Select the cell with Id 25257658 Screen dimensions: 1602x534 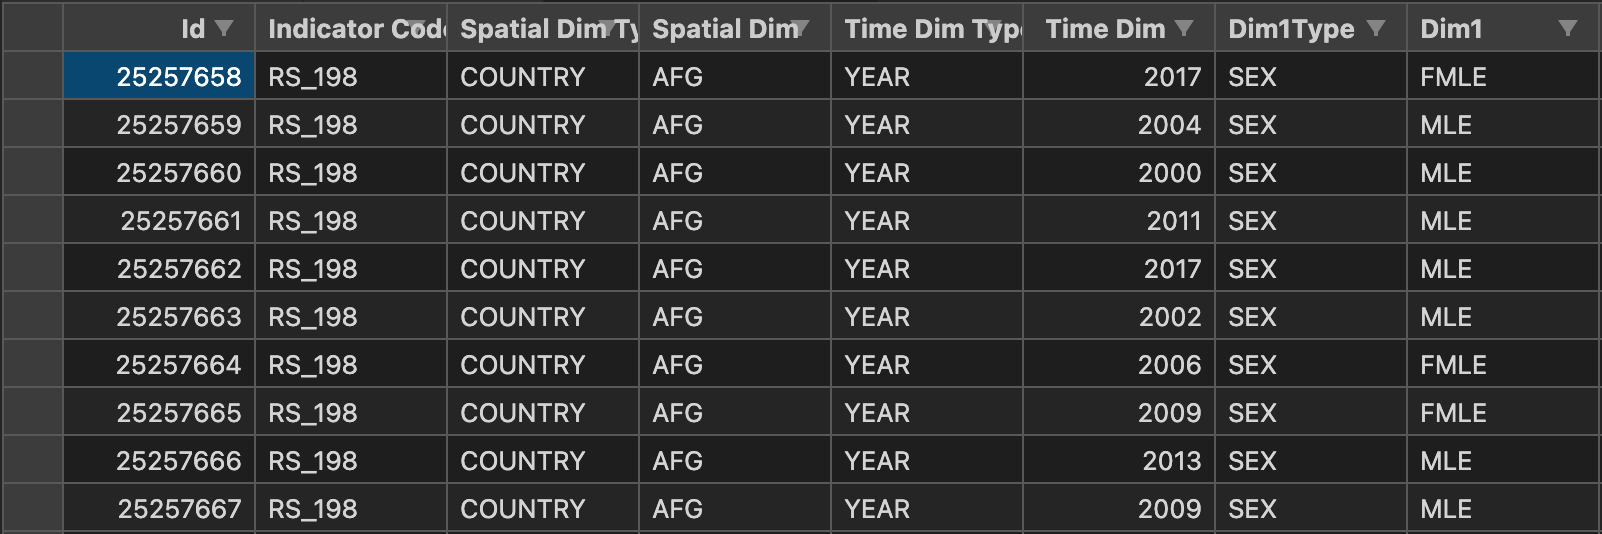tap(159, 76)
